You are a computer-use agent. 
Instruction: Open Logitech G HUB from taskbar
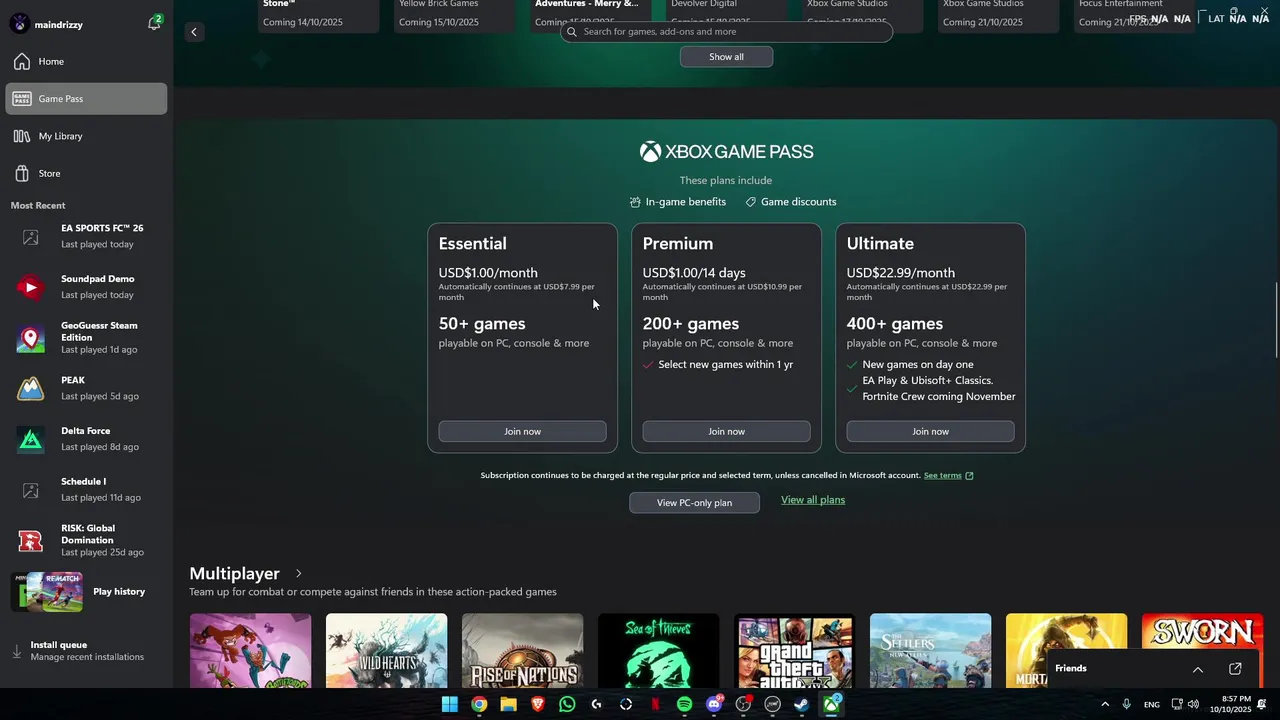pyautogui.click(x=597, y=704)
